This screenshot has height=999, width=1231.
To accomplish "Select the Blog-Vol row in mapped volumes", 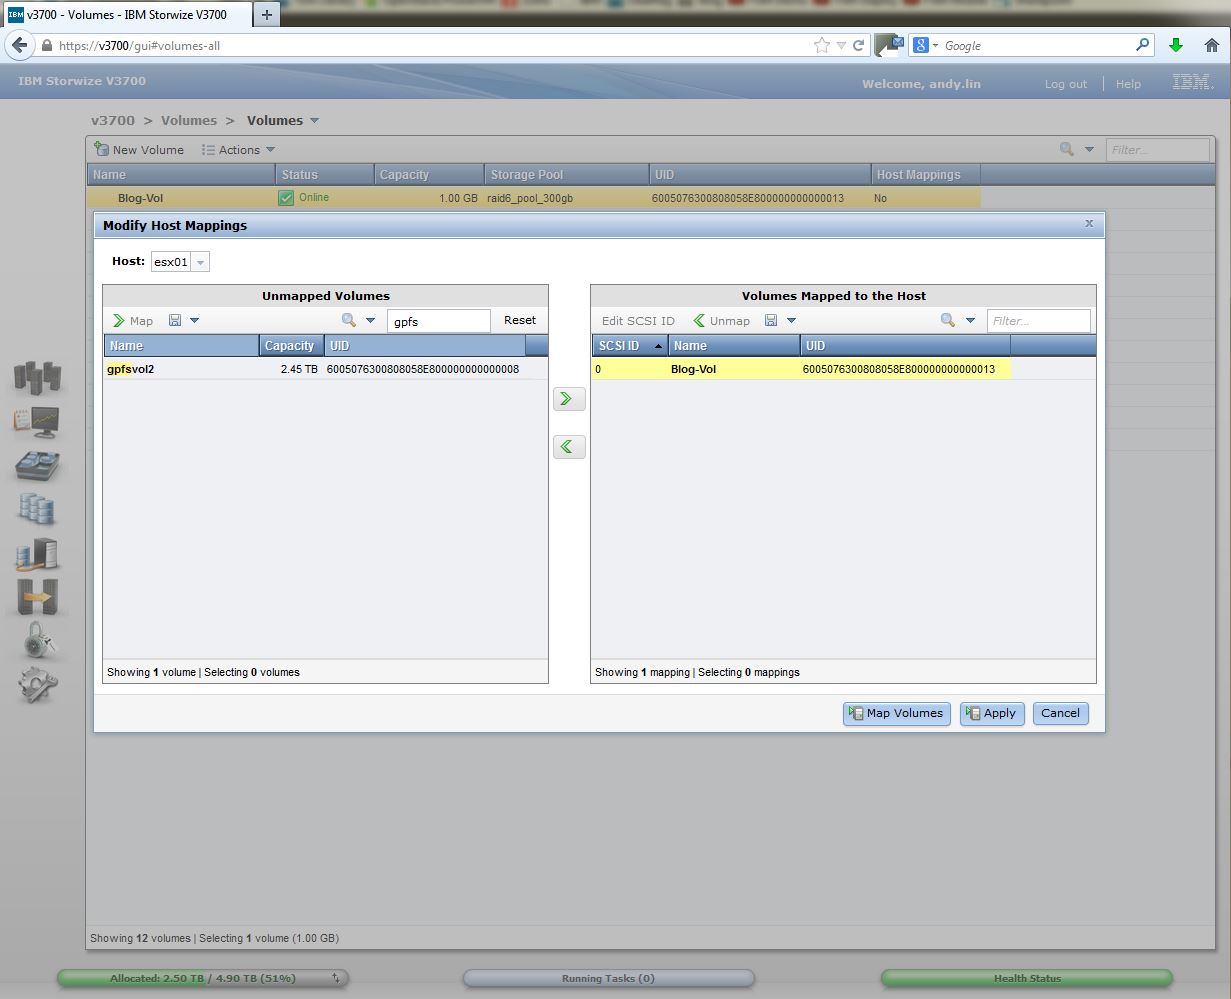I will 843,369.
